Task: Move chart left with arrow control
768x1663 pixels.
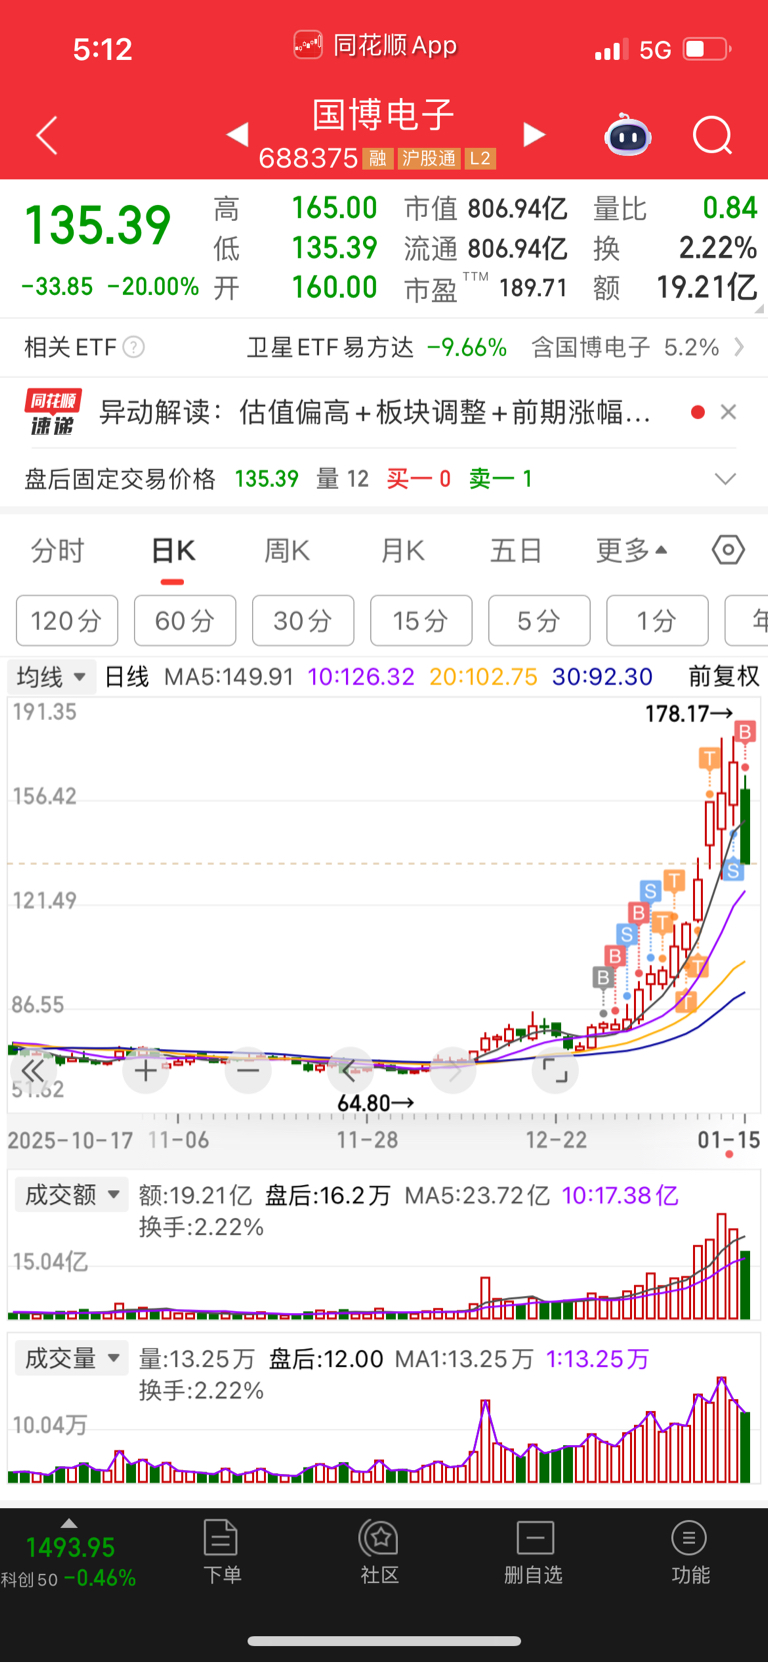Action: coord(350,1072)
